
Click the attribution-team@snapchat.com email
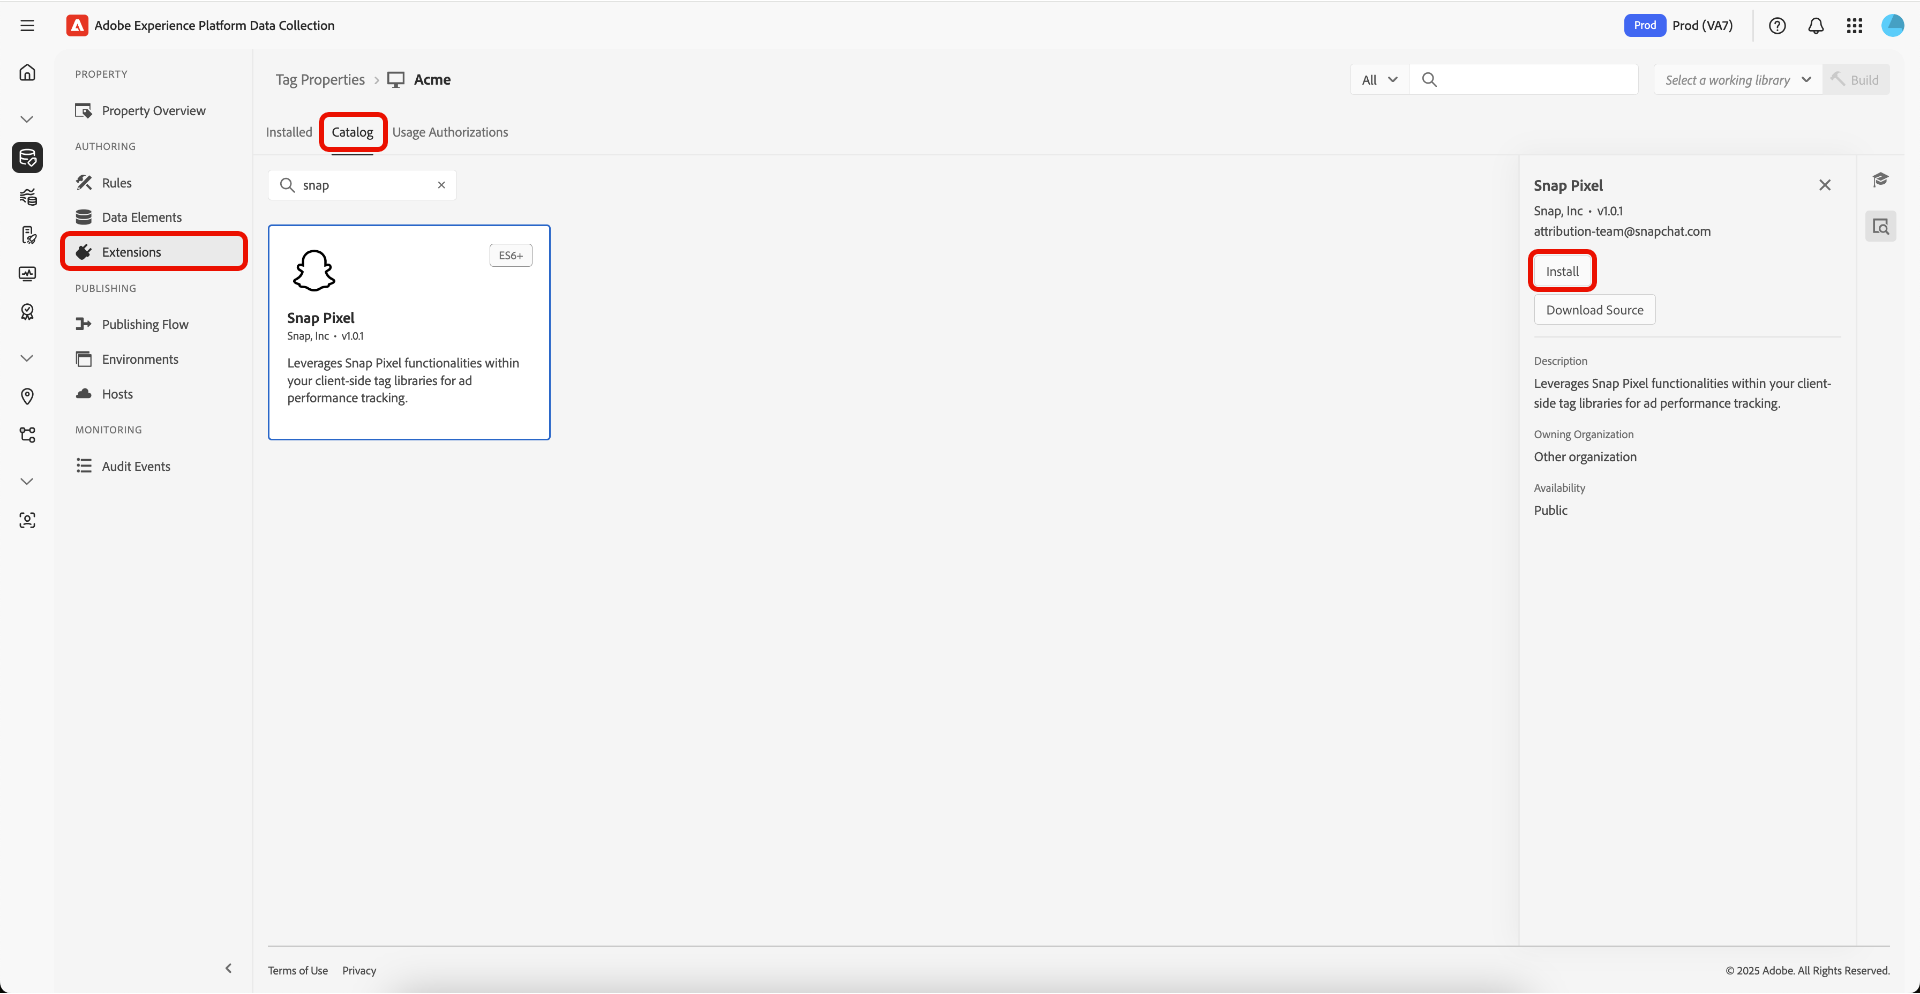click(x=1622, y=231)
